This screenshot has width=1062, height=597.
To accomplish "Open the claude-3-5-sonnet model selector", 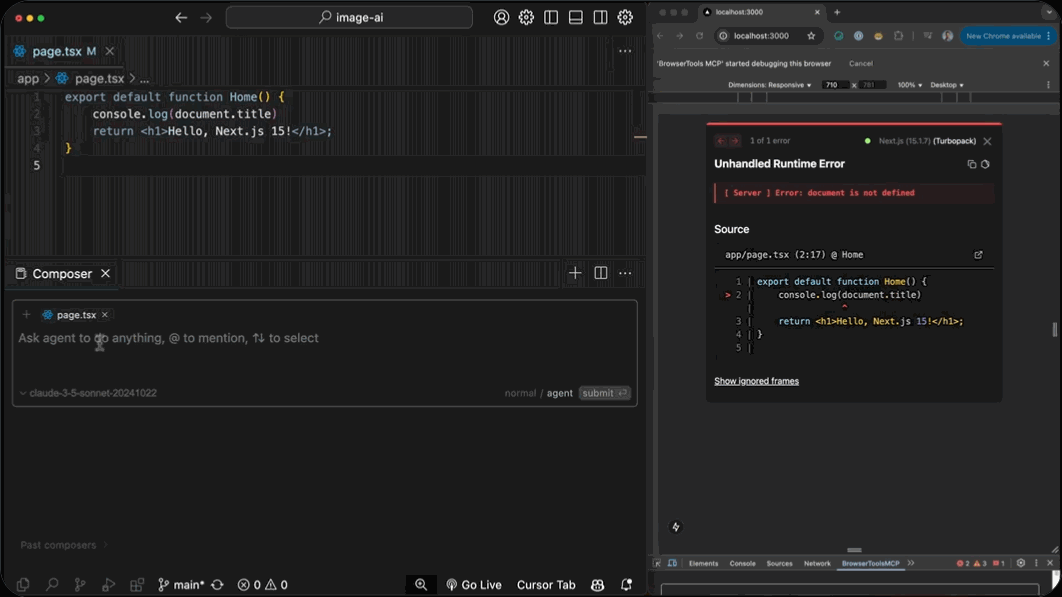I will tap(88, 393).
